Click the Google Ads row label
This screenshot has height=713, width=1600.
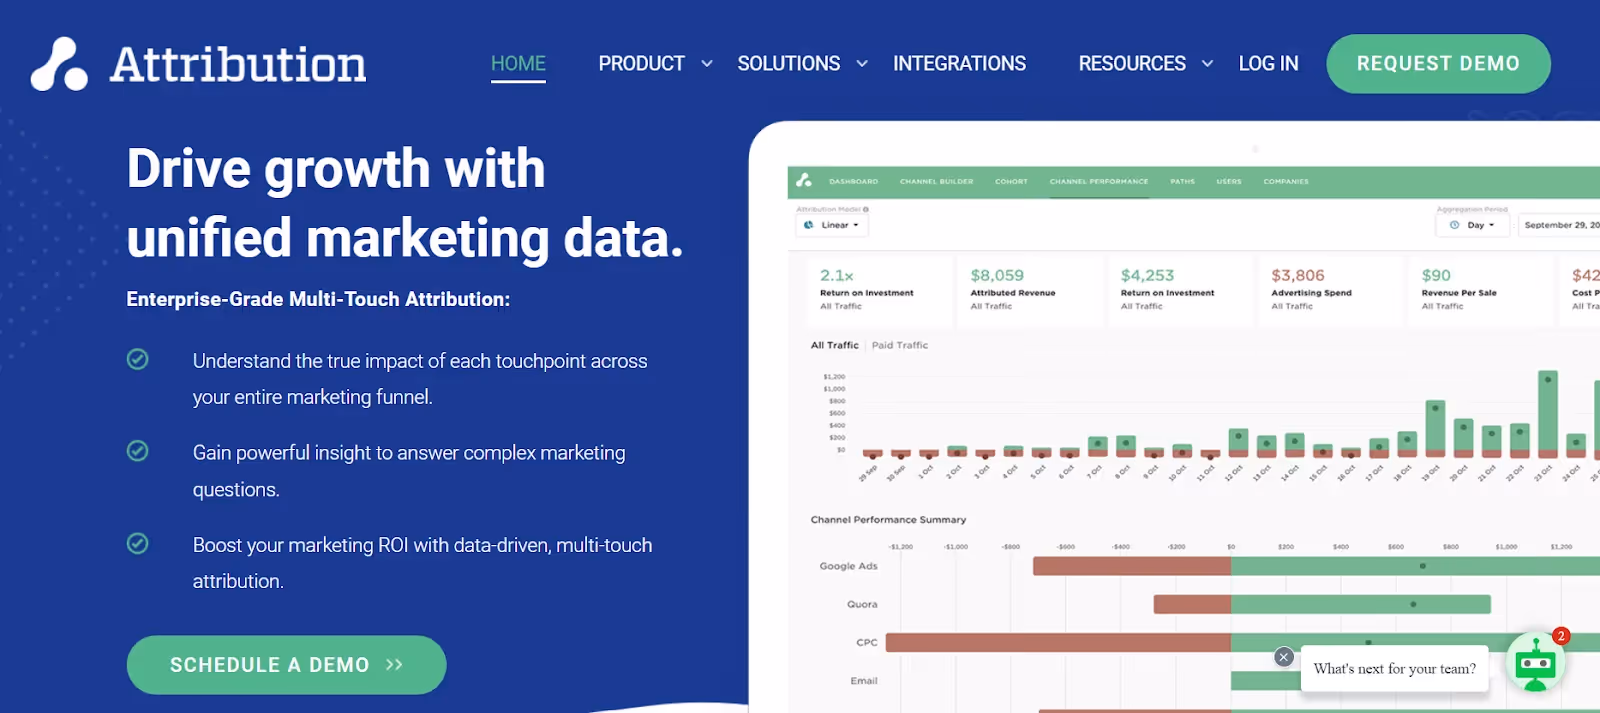848,566
